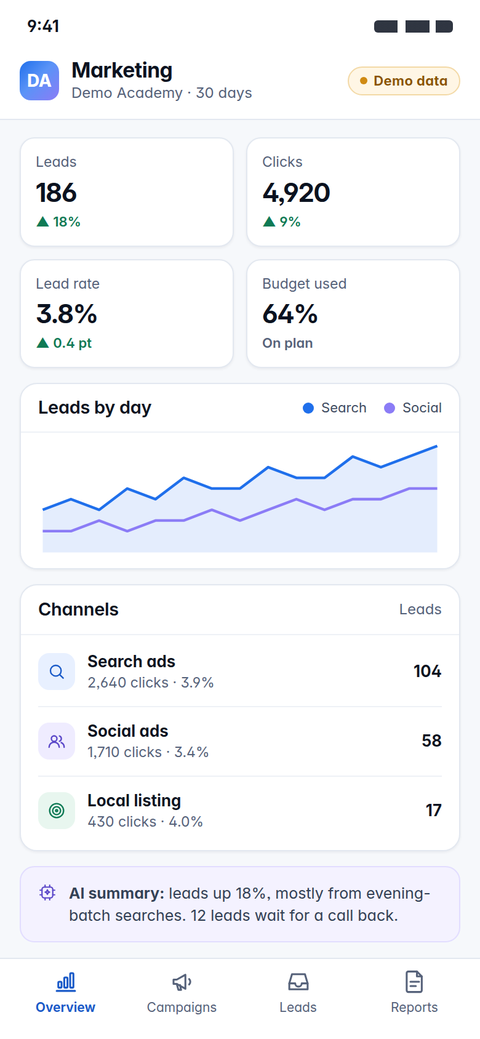Image resolution: width=480 pixels, height=1039 pixels.
Task: Click the green up arrow beside 18%
Action: pyautogui.click(x=43, y=222)
